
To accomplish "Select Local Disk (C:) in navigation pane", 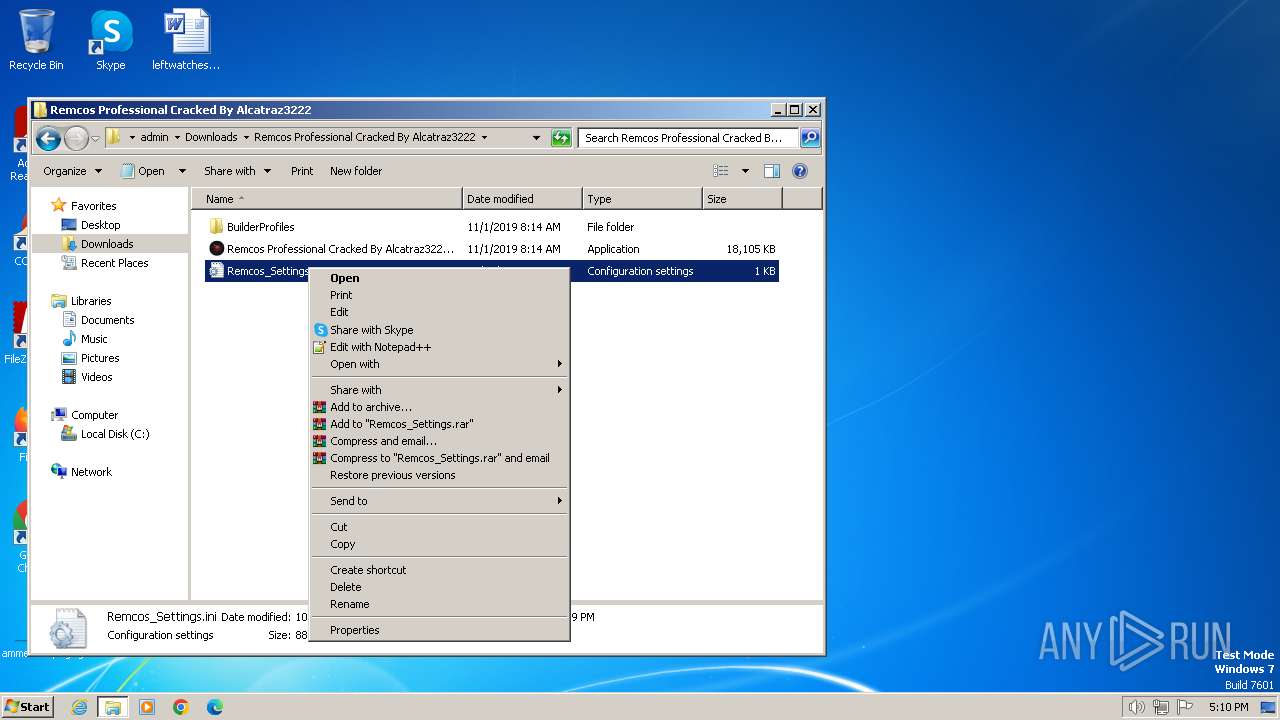I will (x=115, y=434).
